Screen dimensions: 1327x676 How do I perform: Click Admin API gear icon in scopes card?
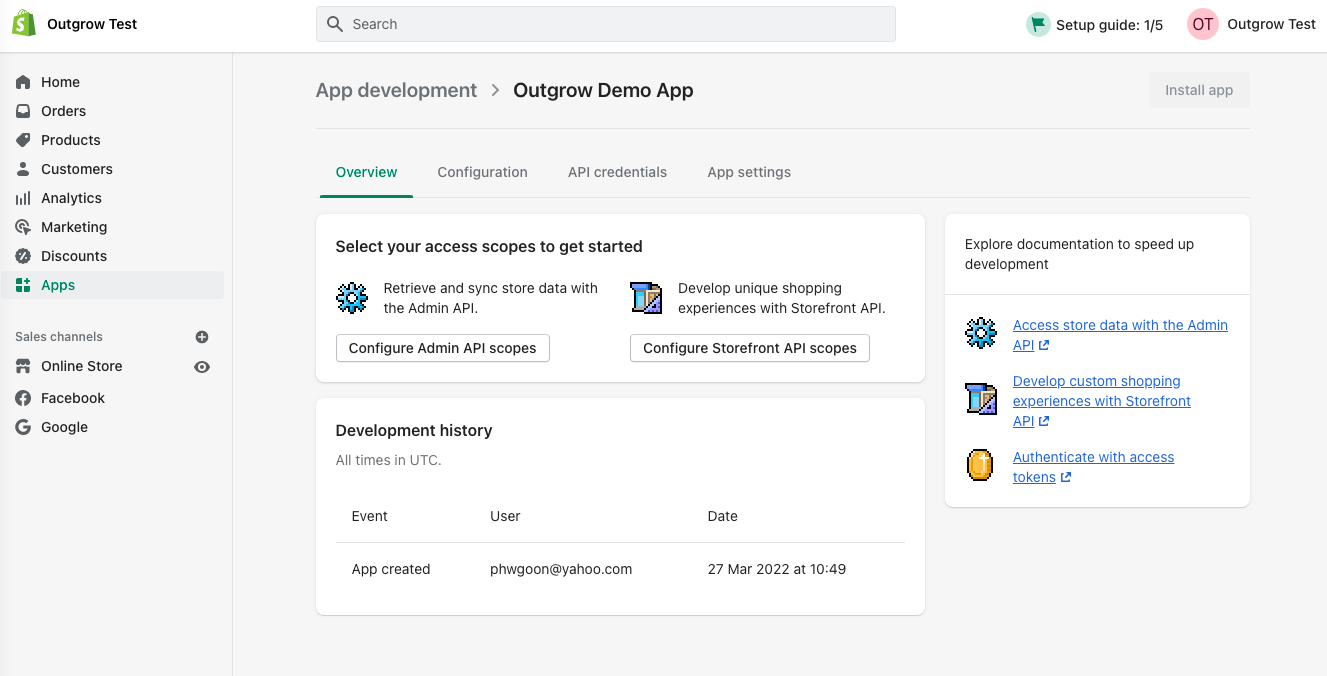[352, 298]
